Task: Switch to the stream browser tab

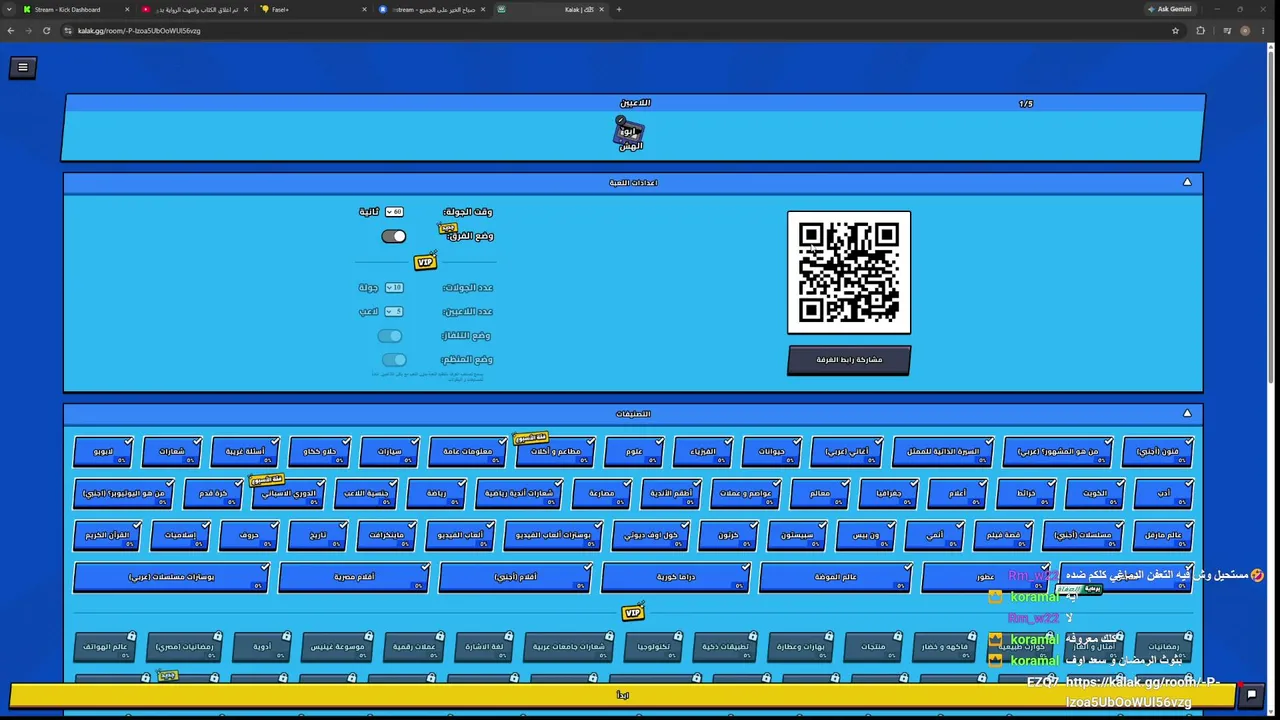Action: pos(432,10)
